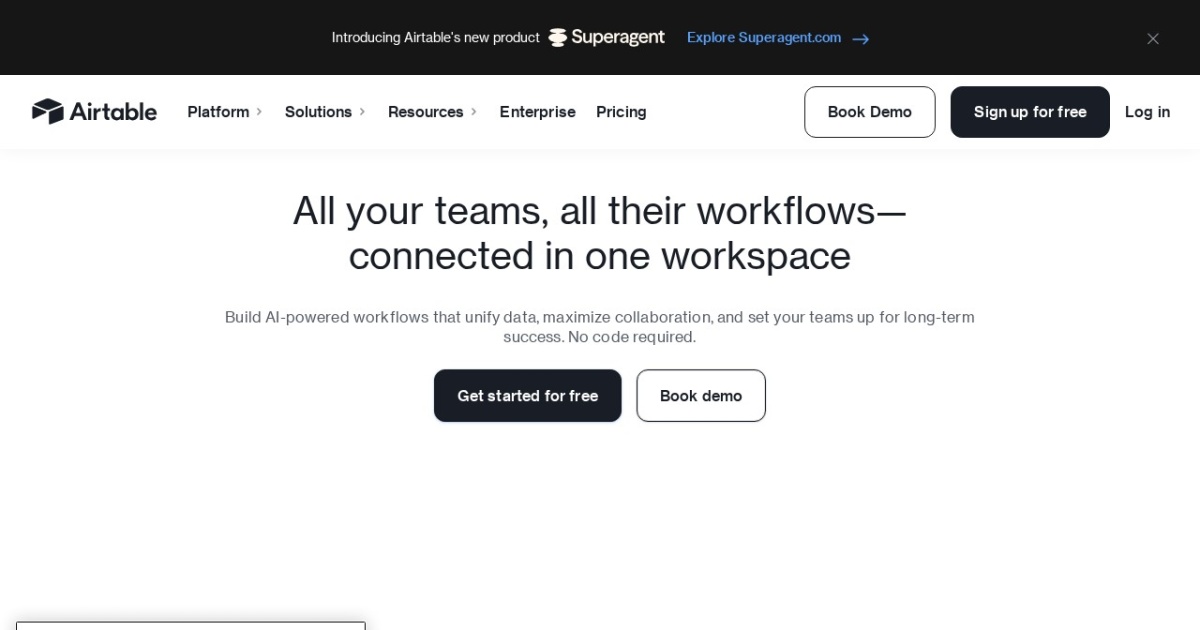Click the arrow icon beside Explore Superagent.com
Viewport: 1200px width, 630px height.
[860, 38]
